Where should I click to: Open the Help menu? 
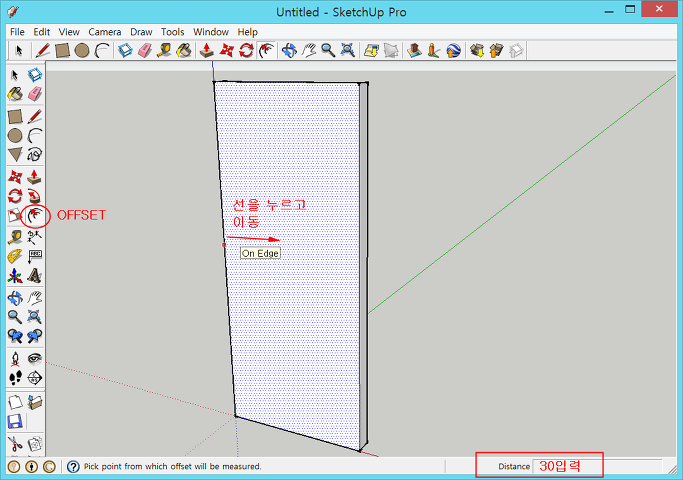click(x=247, y=32)
